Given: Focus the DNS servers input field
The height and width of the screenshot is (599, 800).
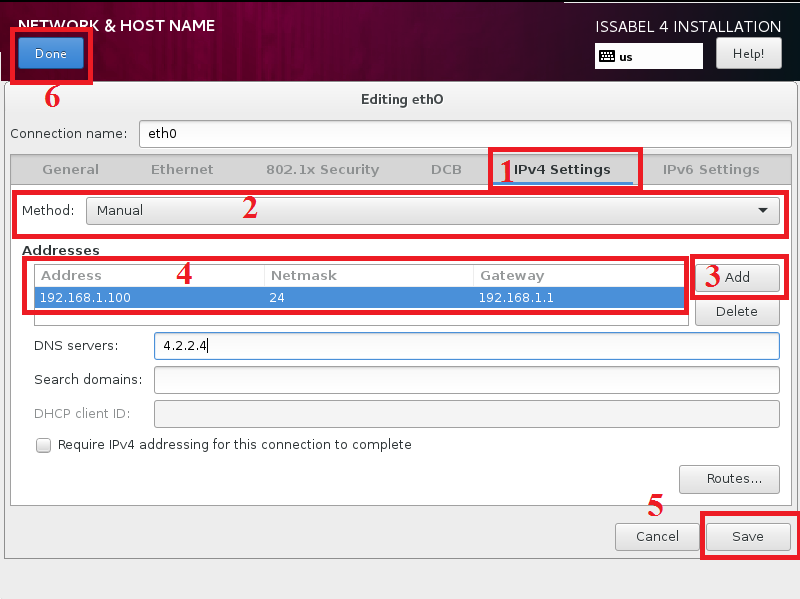Looking at the screenshot, I should (466, 346).
